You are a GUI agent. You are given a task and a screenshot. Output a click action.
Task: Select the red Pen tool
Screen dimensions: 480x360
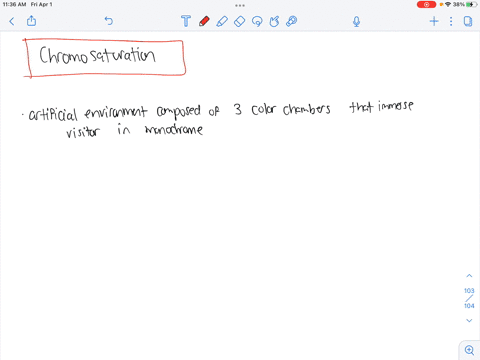(204, 21)
